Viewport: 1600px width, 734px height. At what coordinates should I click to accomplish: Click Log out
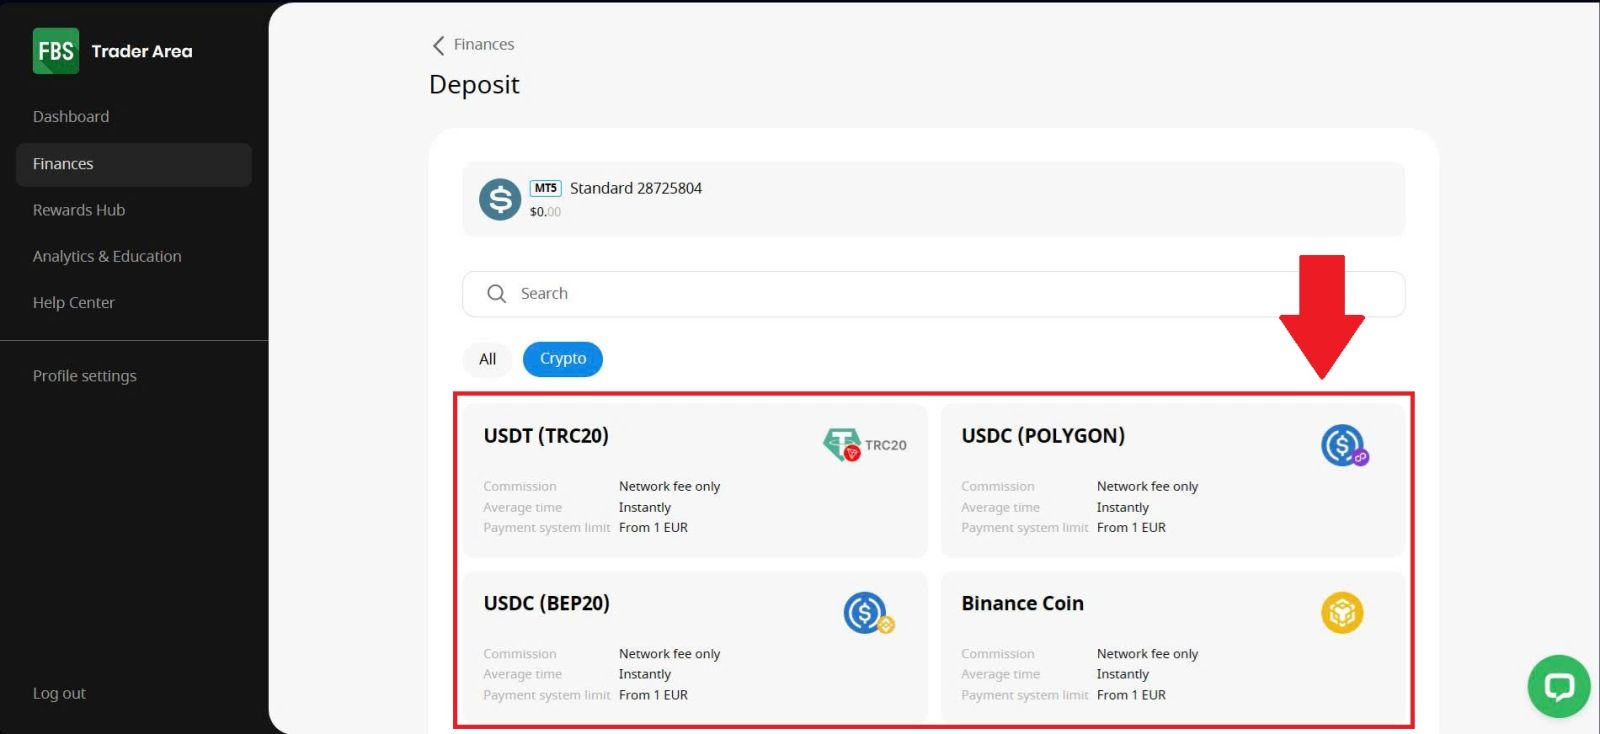pos(59,693)
